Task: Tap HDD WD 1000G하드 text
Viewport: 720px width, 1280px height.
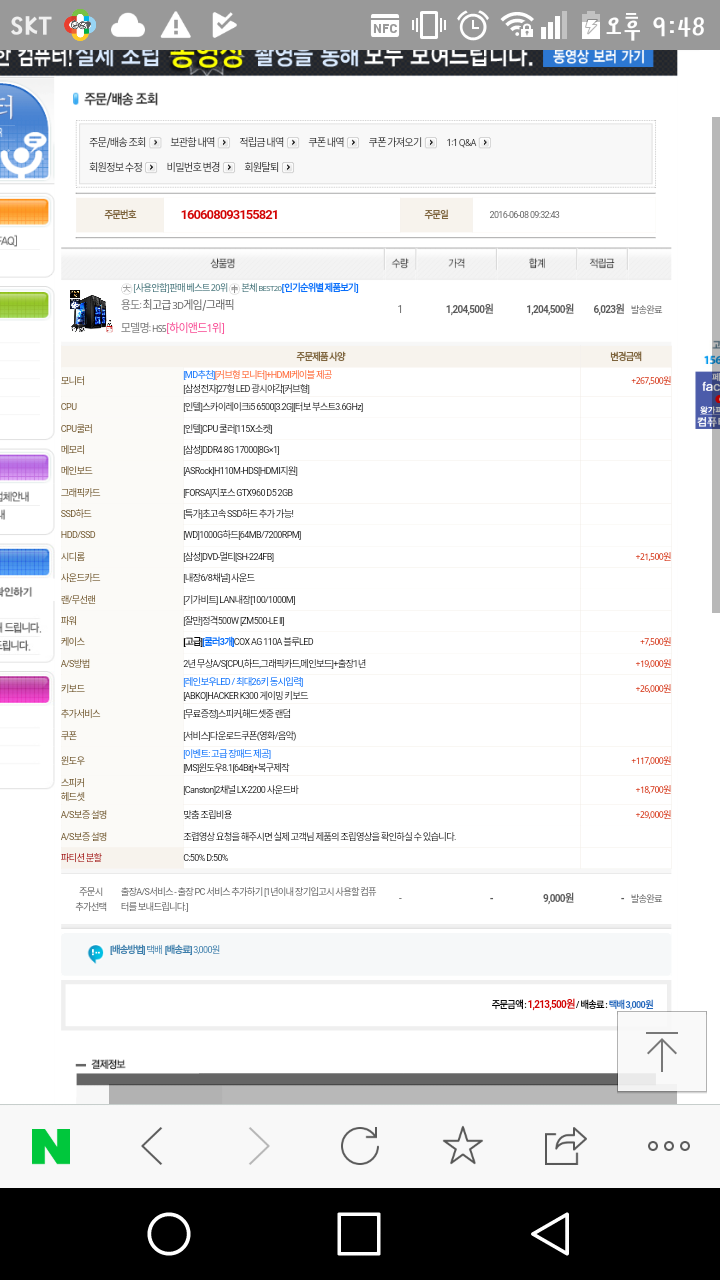Action: 242,535
